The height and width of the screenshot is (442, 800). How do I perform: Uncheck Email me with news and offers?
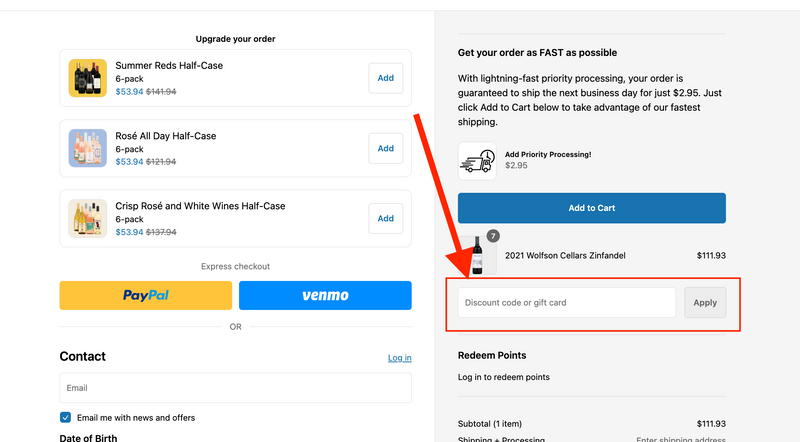pyautogui.click(x=66, y=417)
